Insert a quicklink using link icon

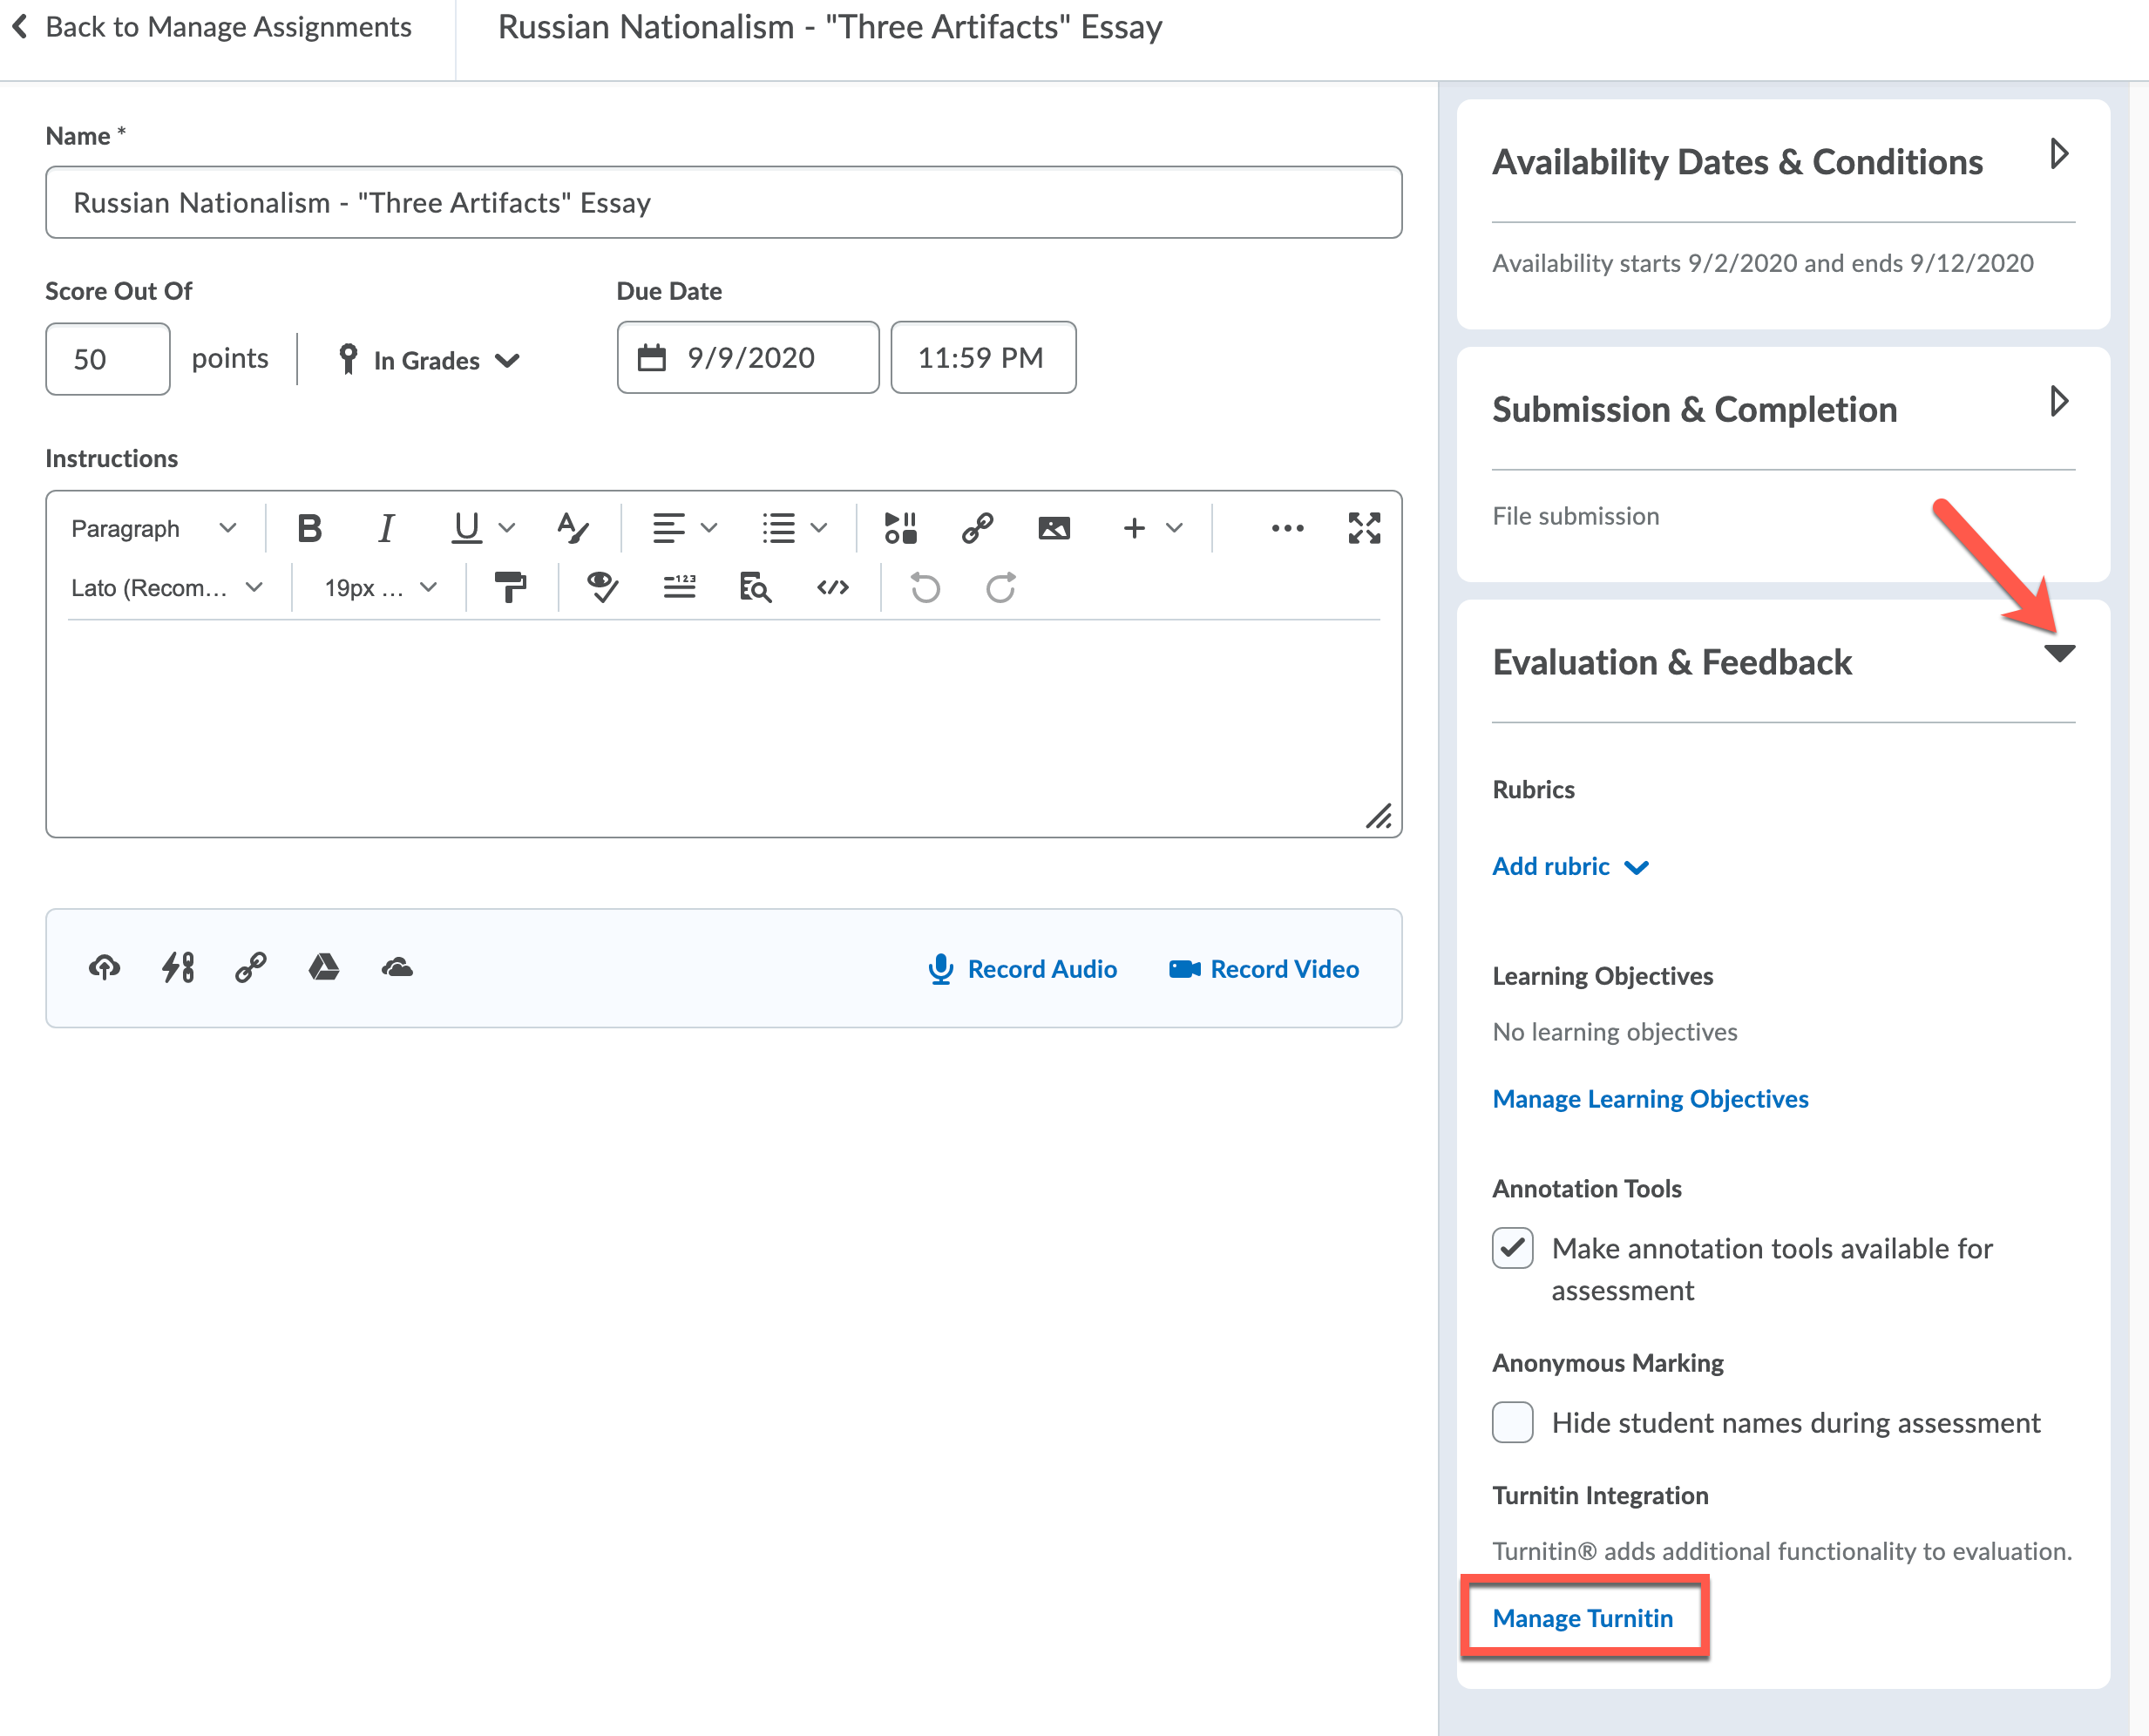tap(977, 528)
